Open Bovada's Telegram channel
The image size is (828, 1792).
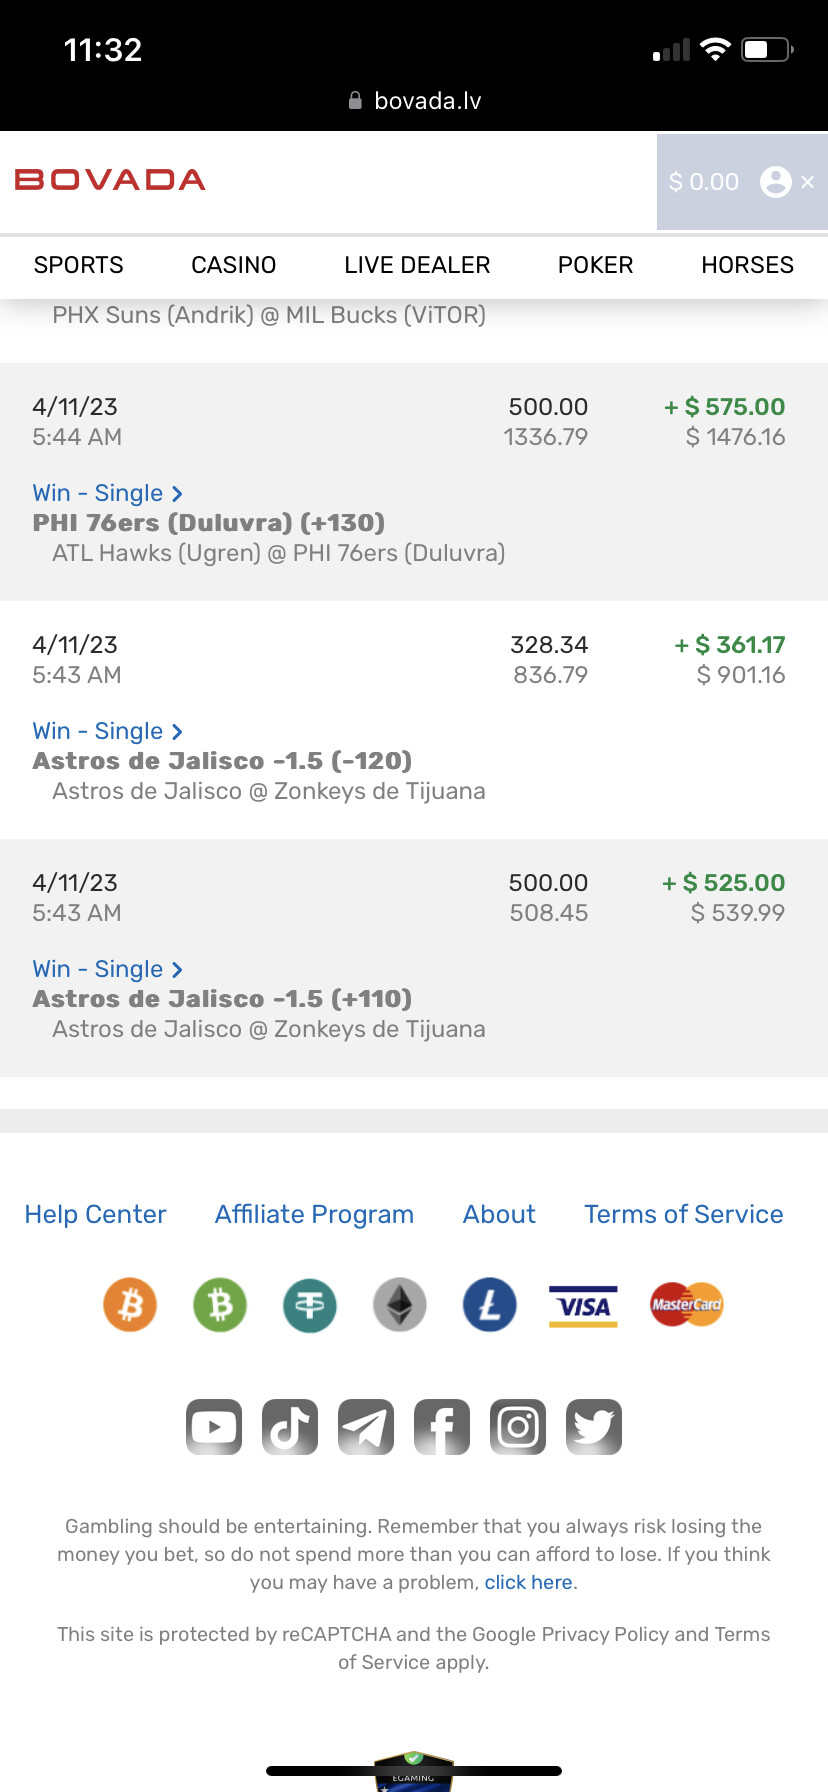point(366,1427)
